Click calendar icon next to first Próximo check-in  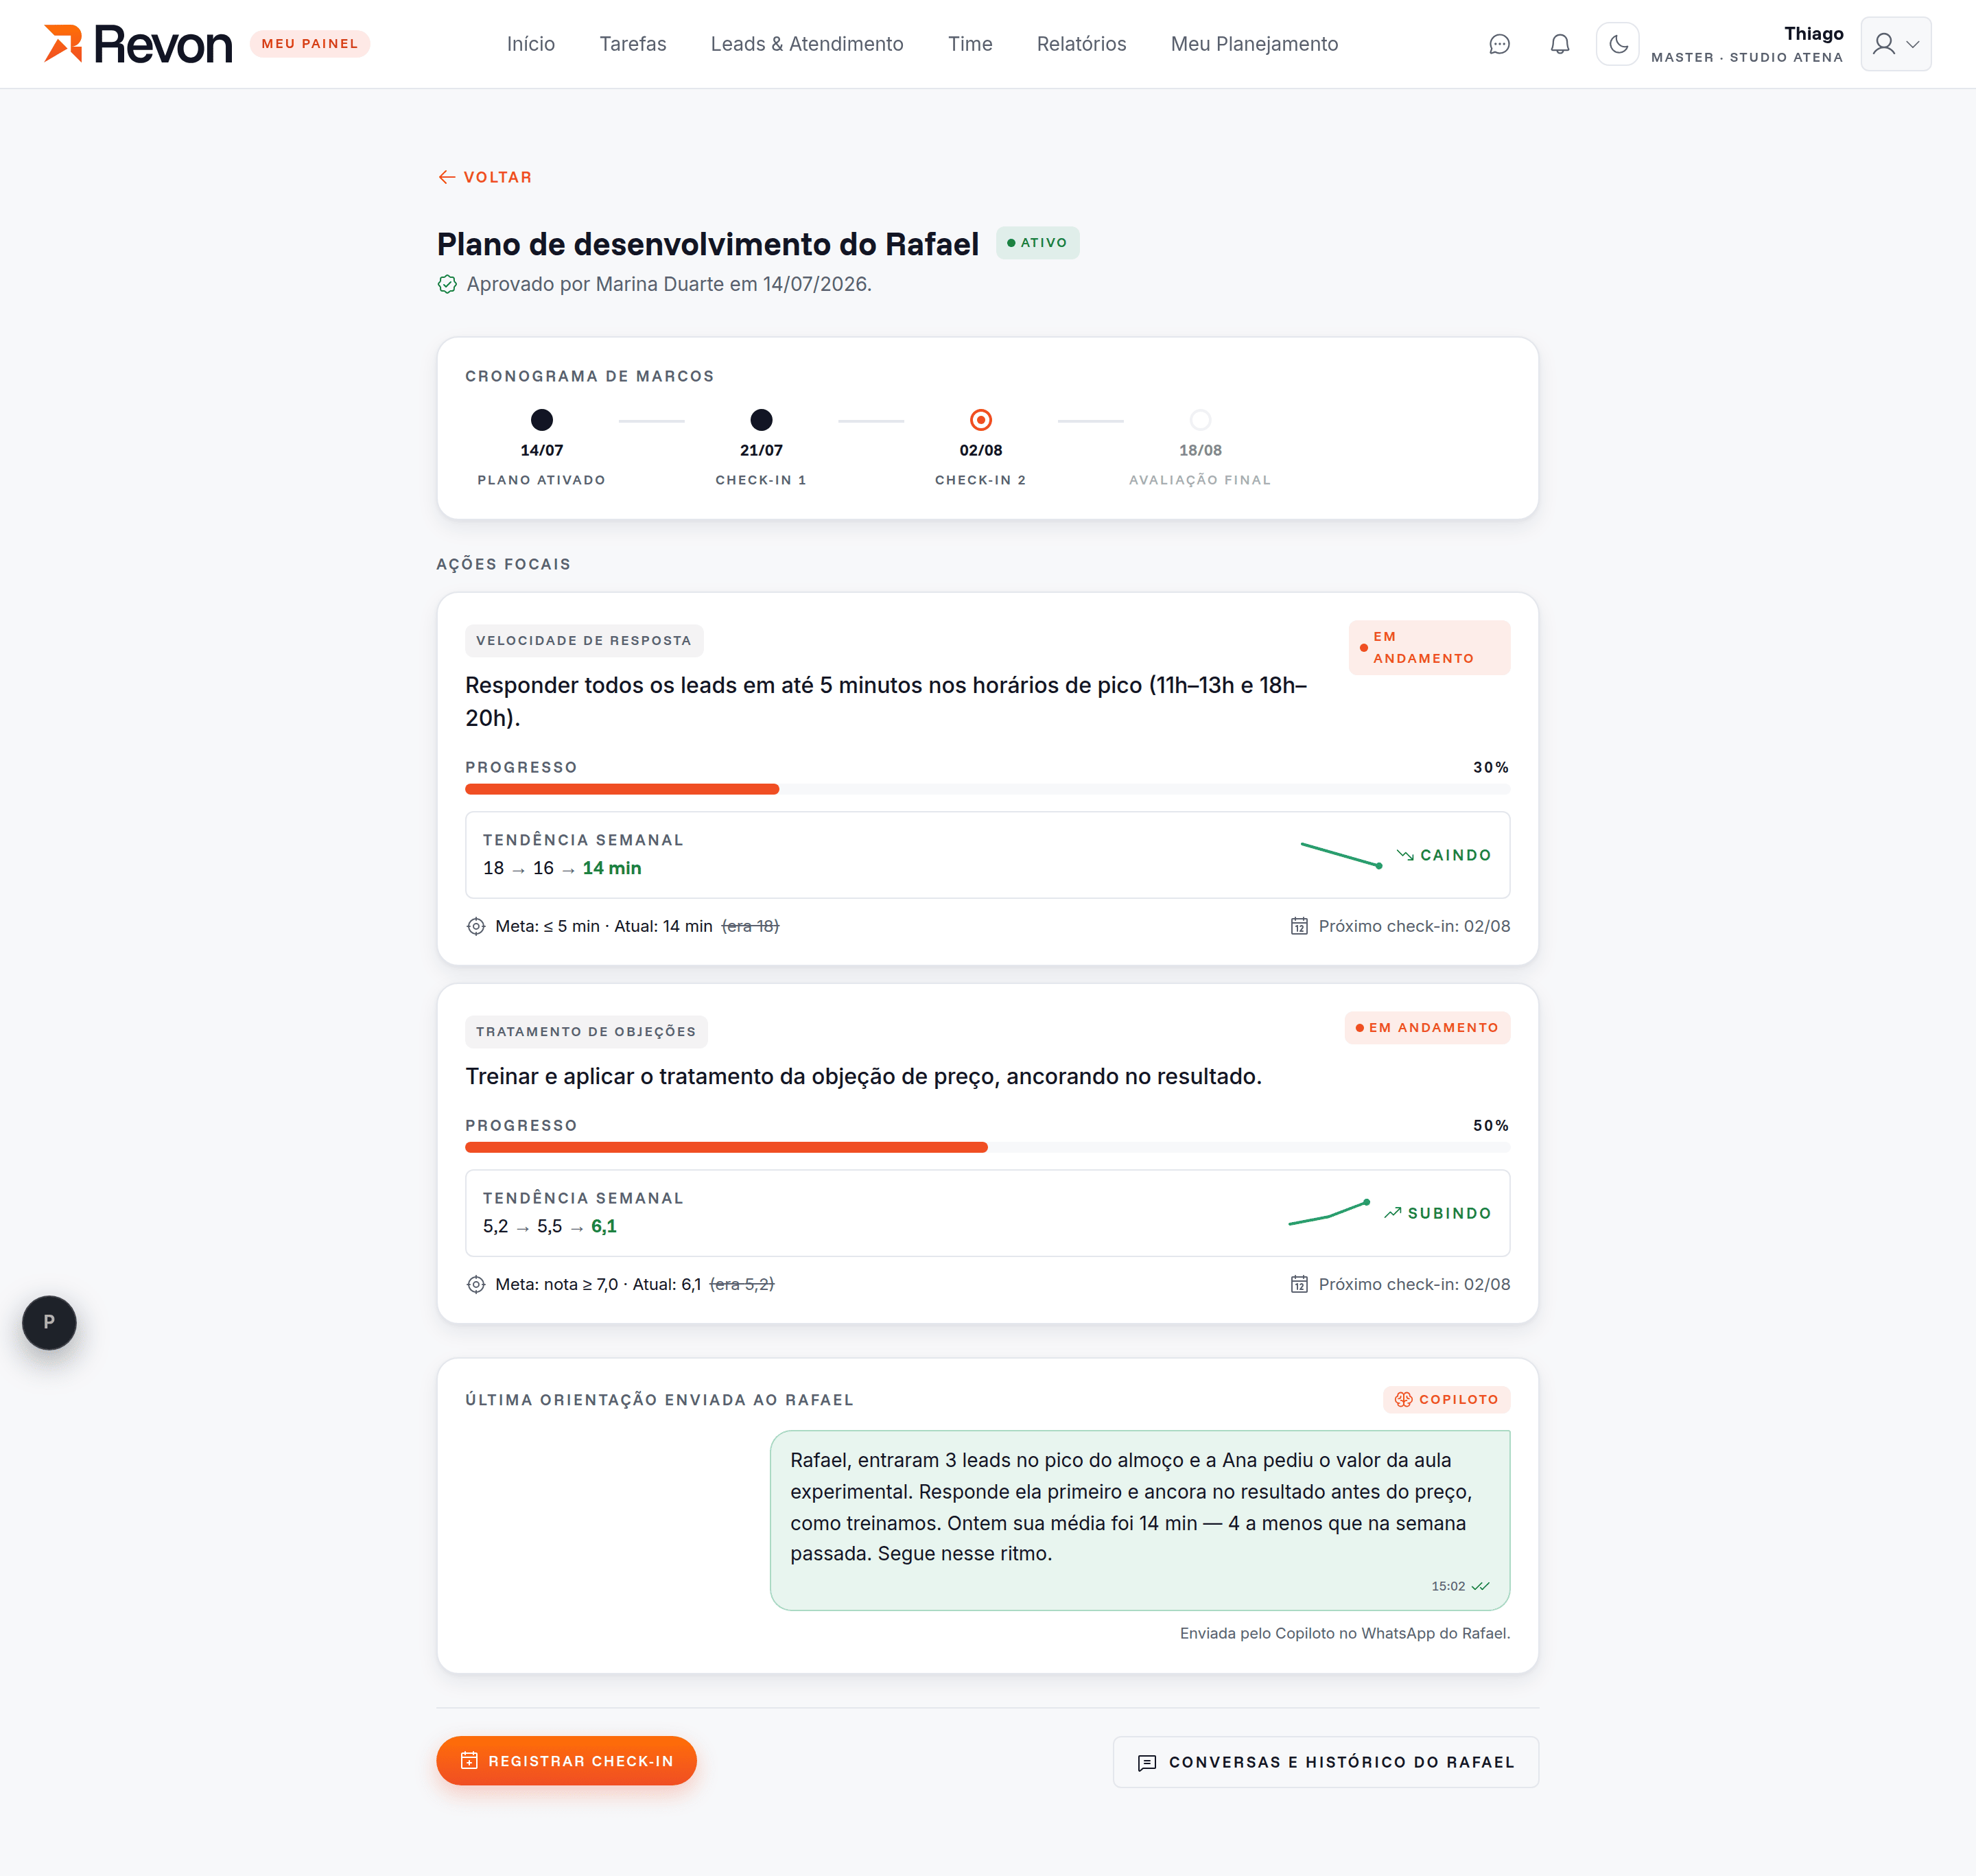(1299, 926)
